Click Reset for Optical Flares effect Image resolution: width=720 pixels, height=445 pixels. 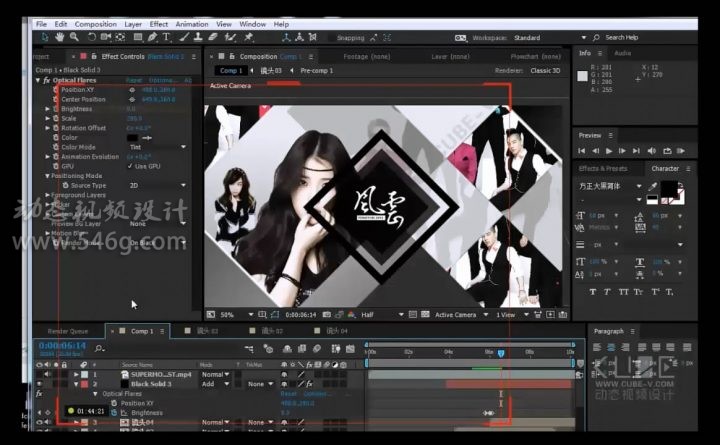click(x=133, y=80)
